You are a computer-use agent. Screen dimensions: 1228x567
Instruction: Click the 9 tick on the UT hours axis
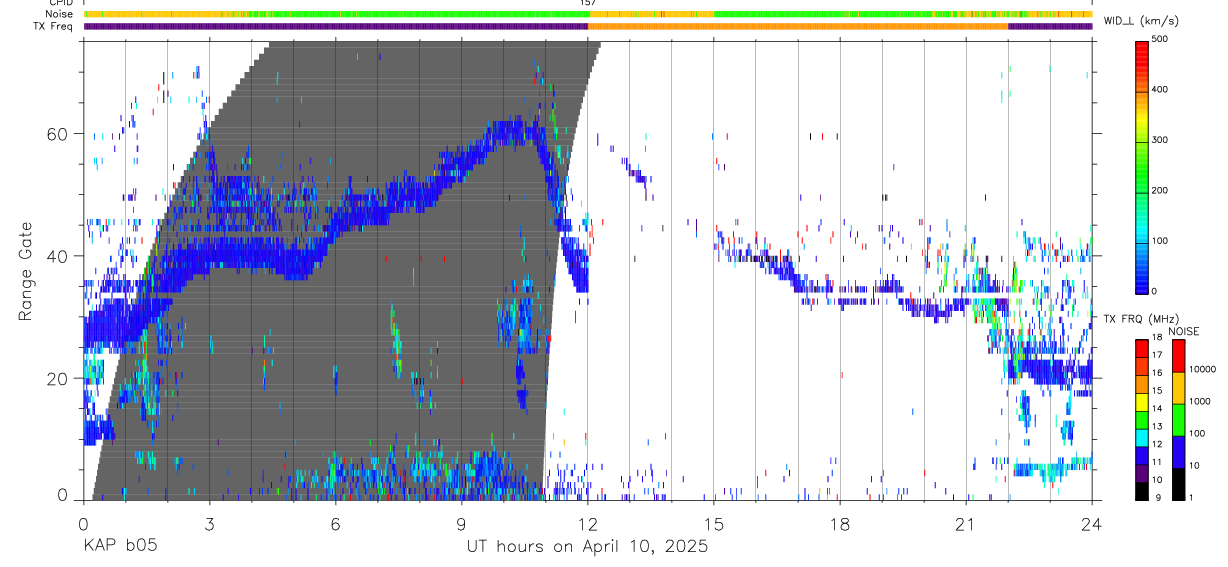tap(461, 524)
